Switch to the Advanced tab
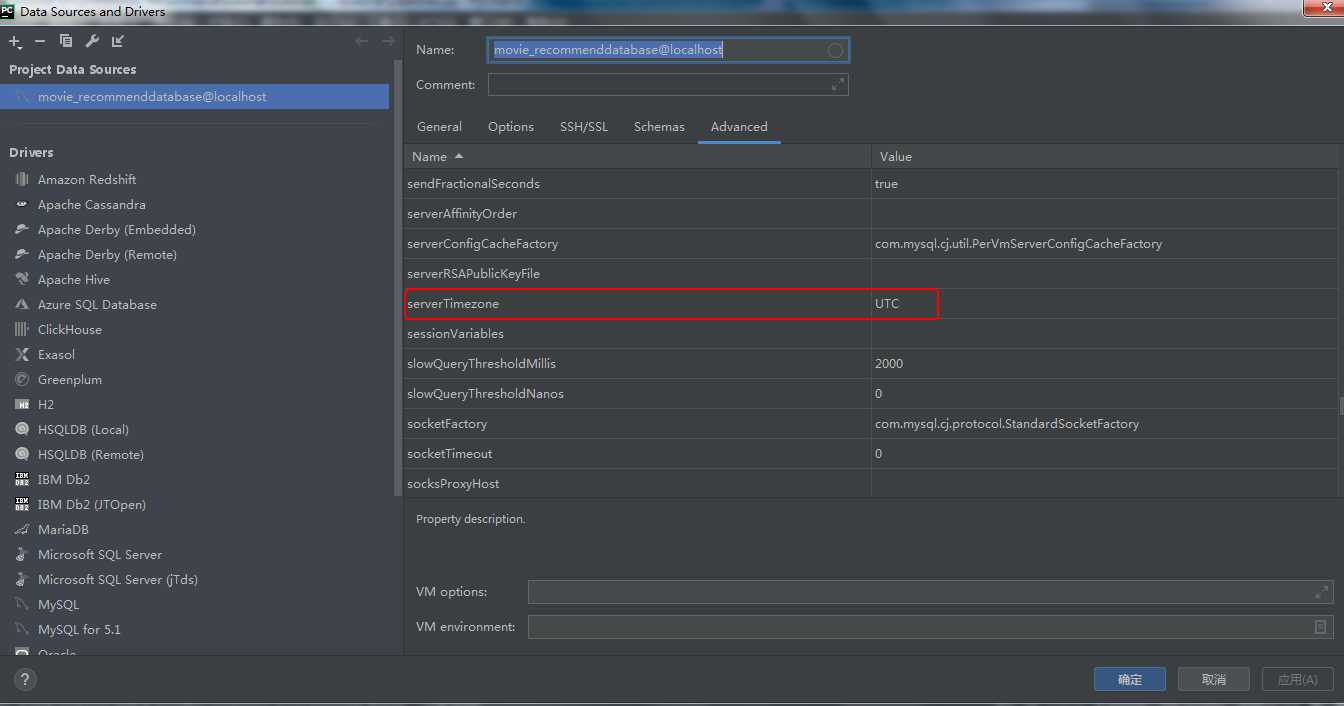Image resolution: width=1344 pixels, height=706 pixels. (x=739, y=127)
